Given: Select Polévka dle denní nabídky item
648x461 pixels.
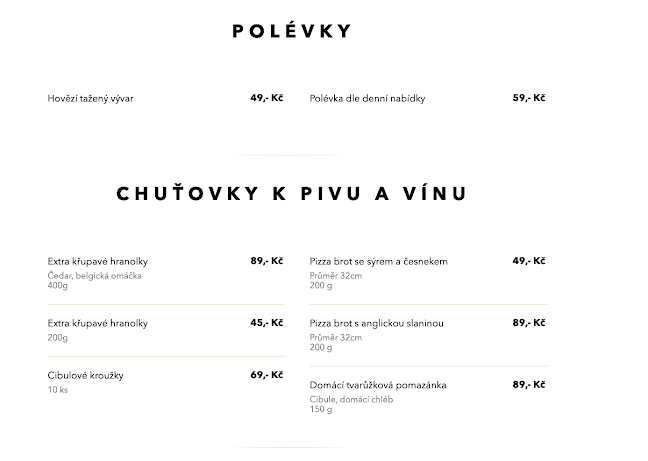Looking at the screenshot, I should [367, 99].
